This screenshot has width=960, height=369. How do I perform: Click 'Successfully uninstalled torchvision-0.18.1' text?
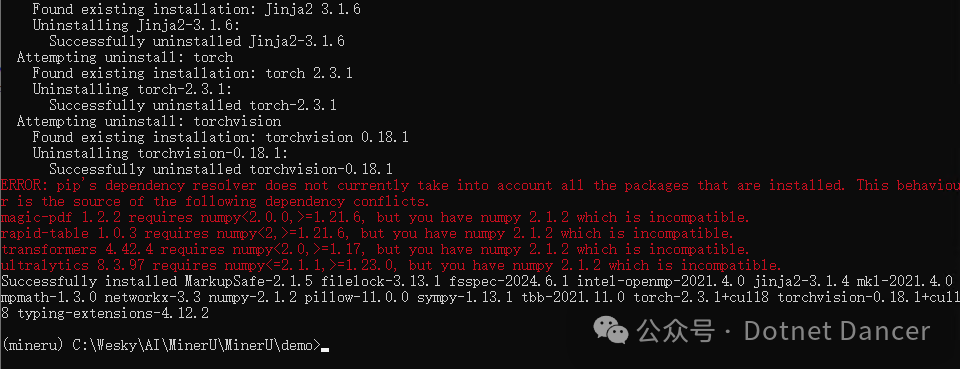221,169
